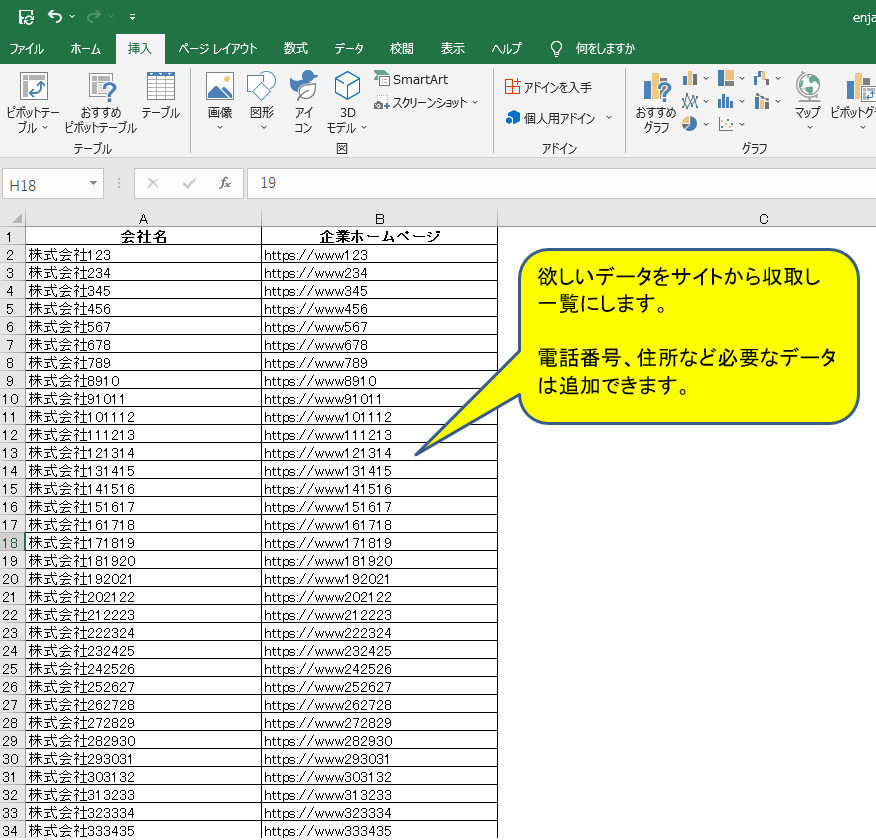Open the Name Box dropdown arrow
This screenshot has width=876, height=840.
(x=93, y=183)
